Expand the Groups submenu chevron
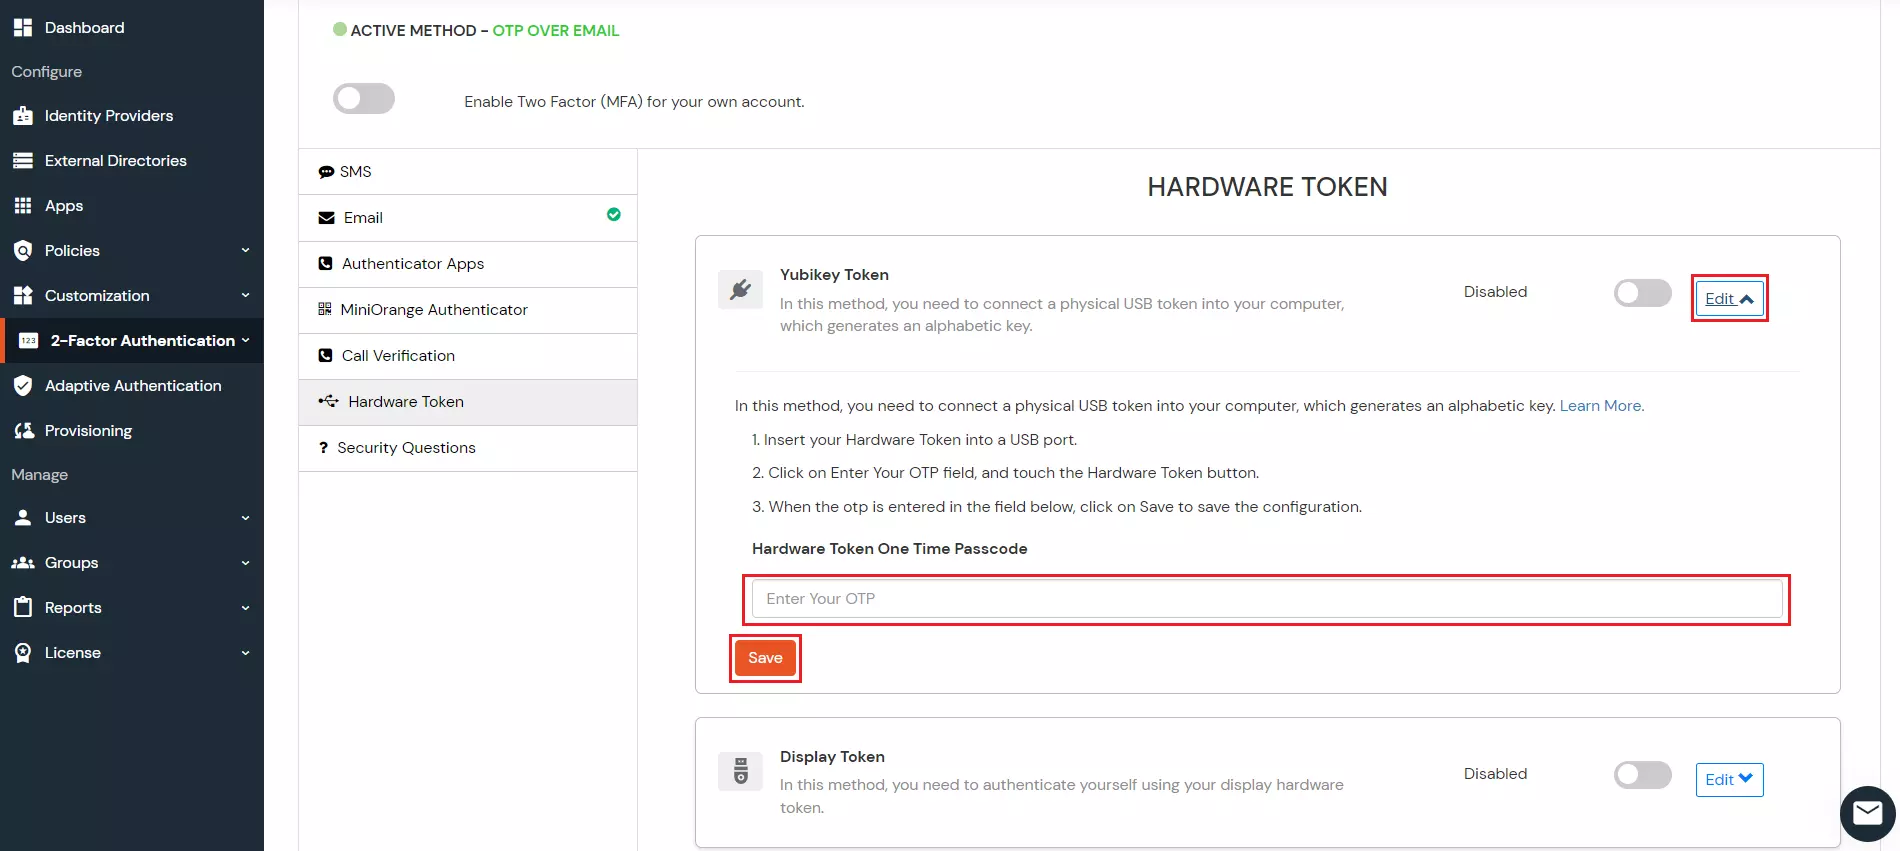 point(246,563)
